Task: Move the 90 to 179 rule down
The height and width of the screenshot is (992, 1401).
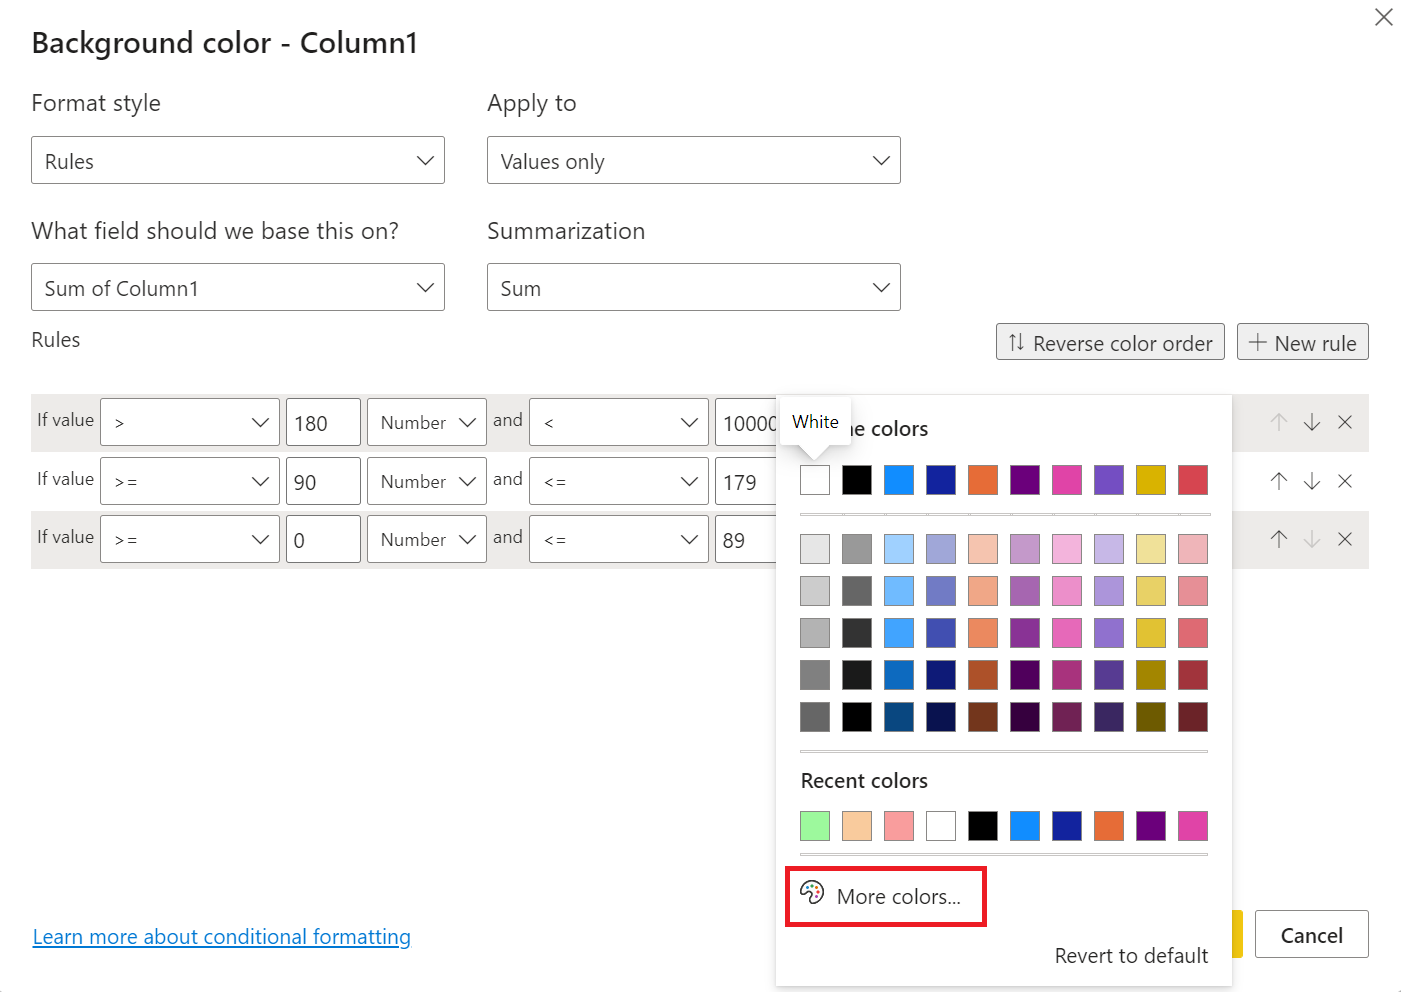Action: (x=1312, y=481)
